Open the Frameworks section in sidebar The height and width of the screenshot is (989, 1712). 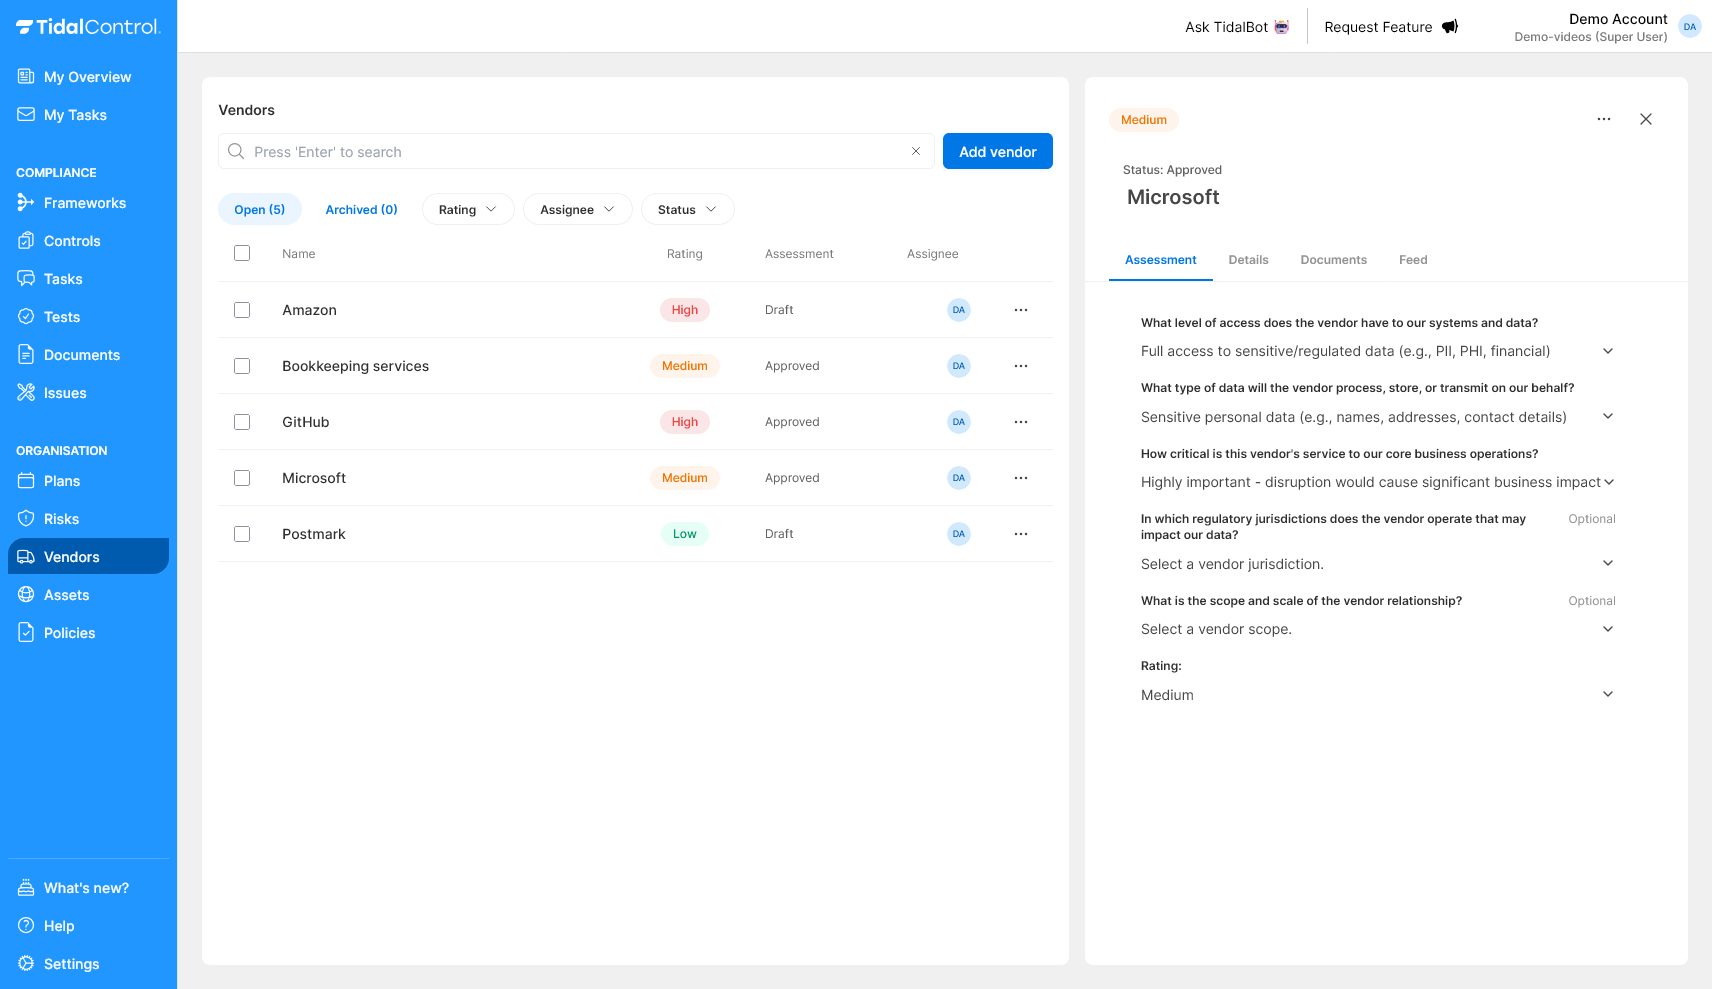[85, 203]
